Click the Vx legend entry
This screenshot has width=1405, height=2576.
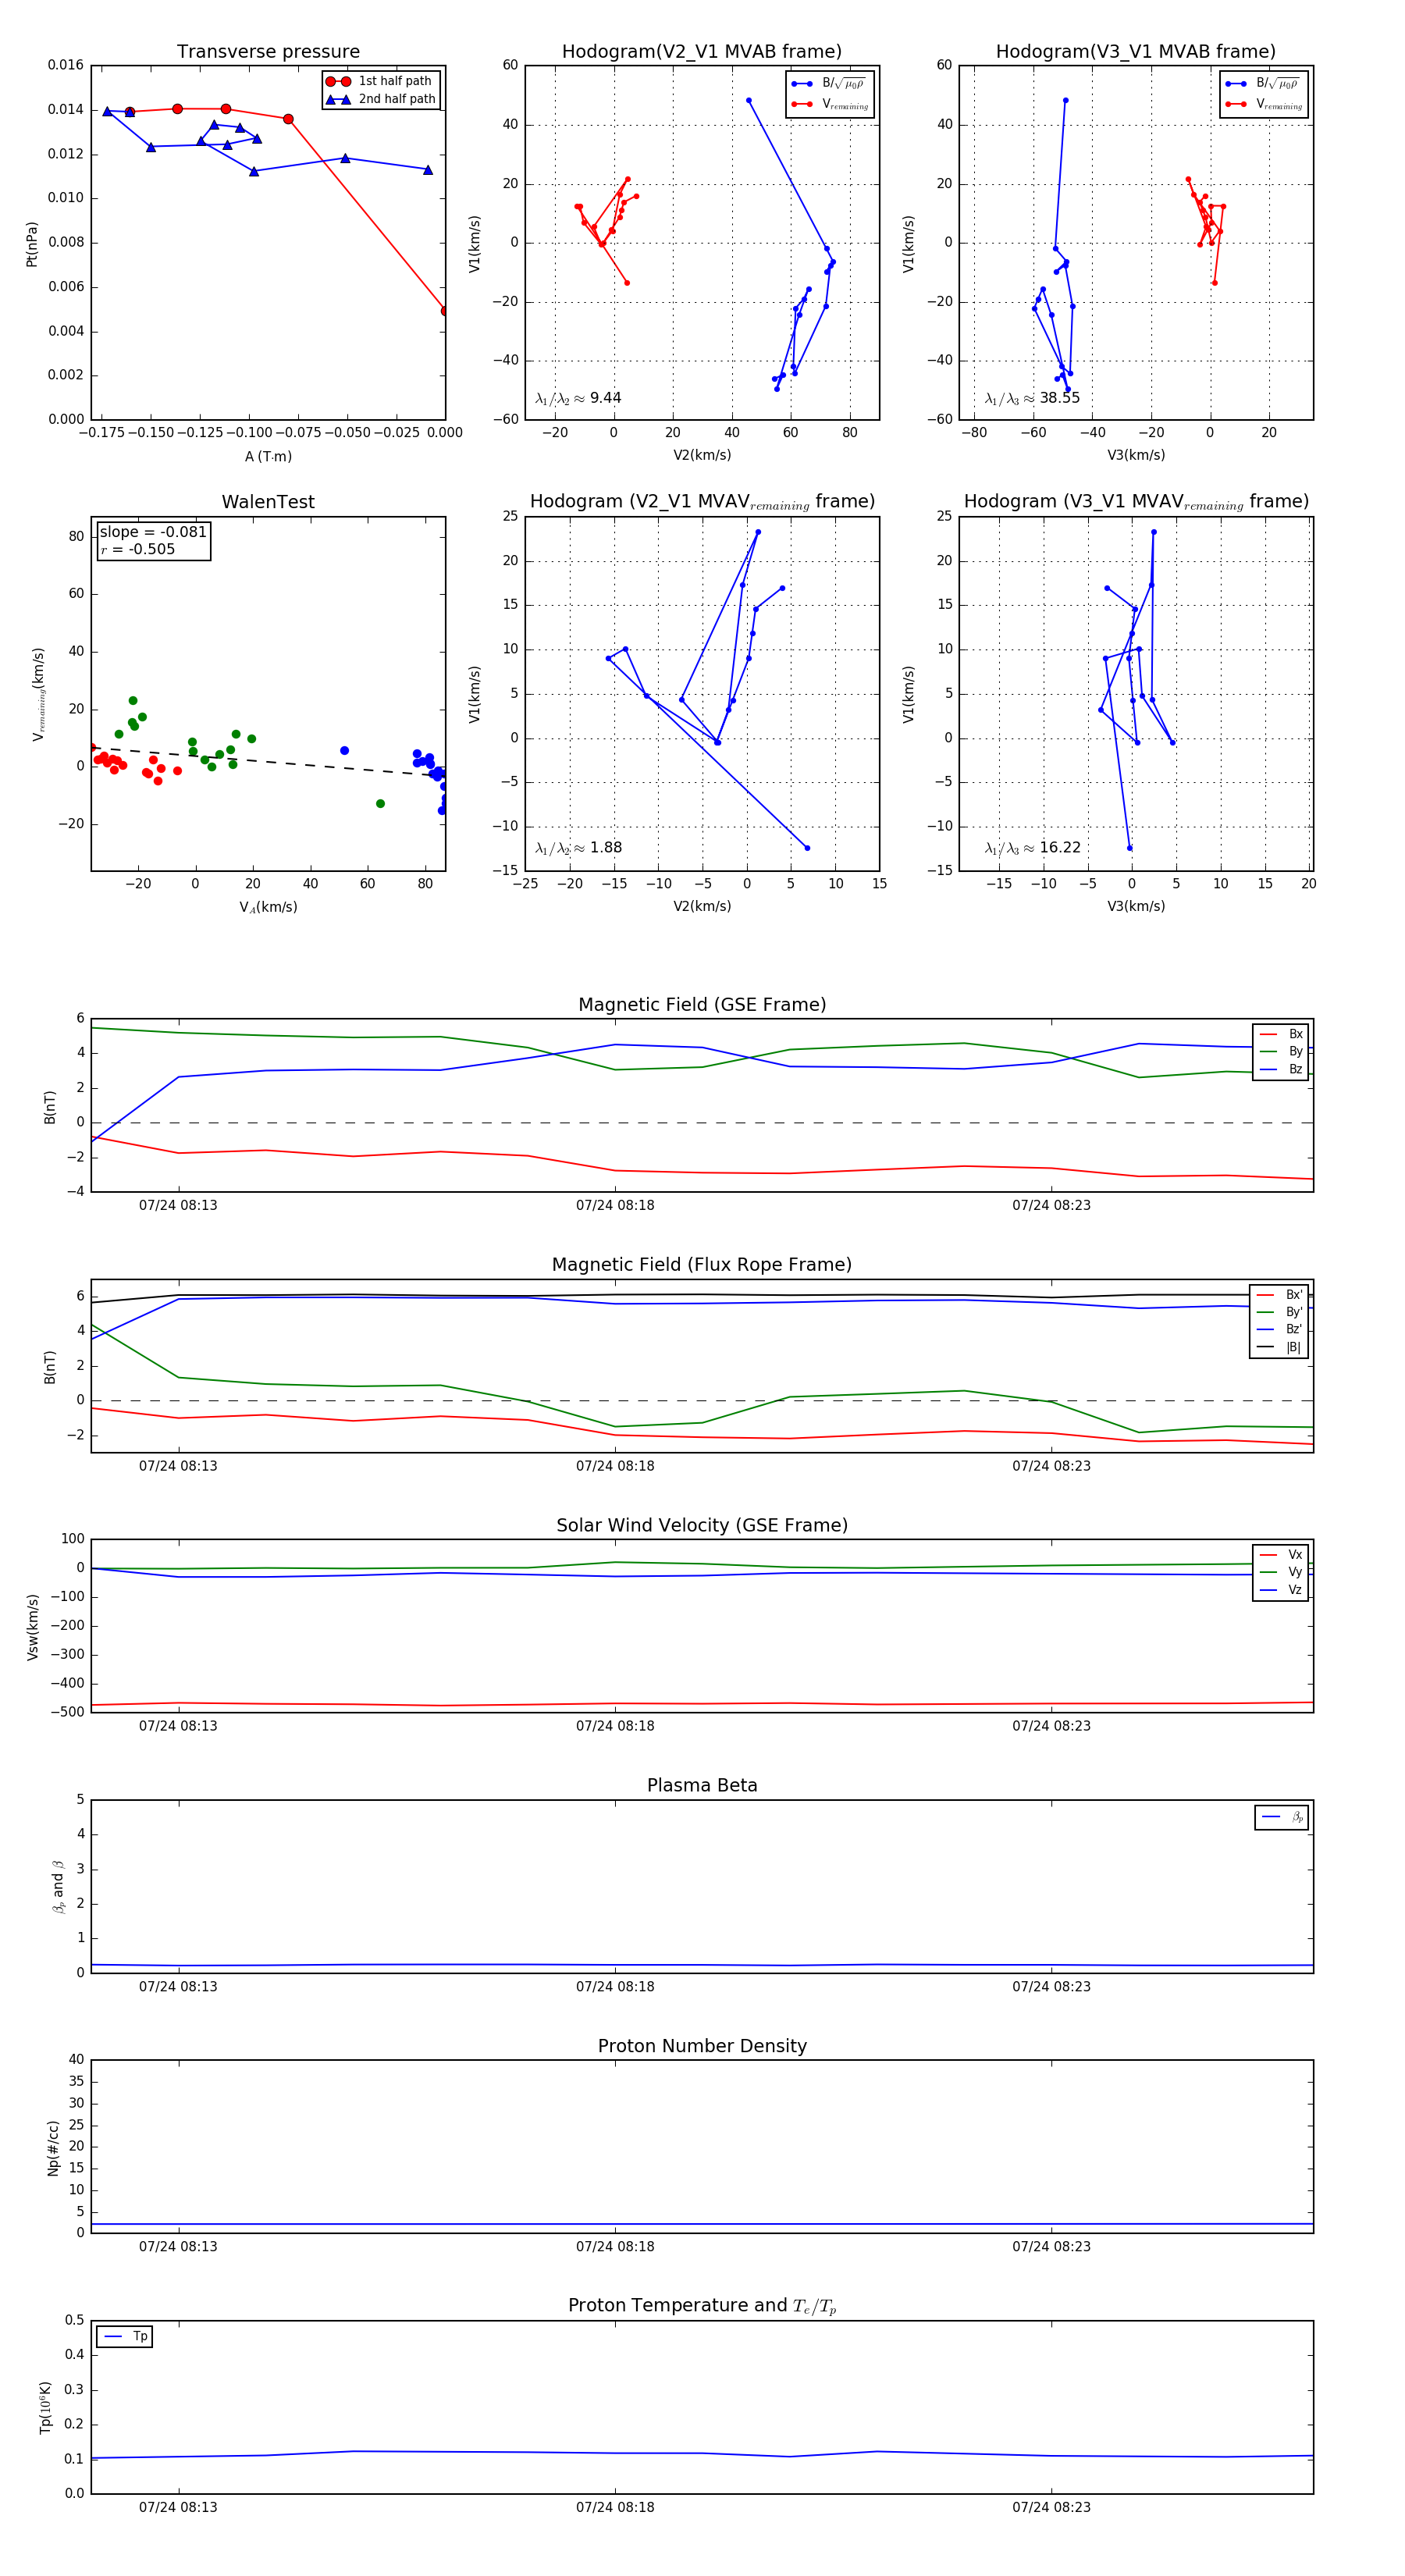1281,1555
